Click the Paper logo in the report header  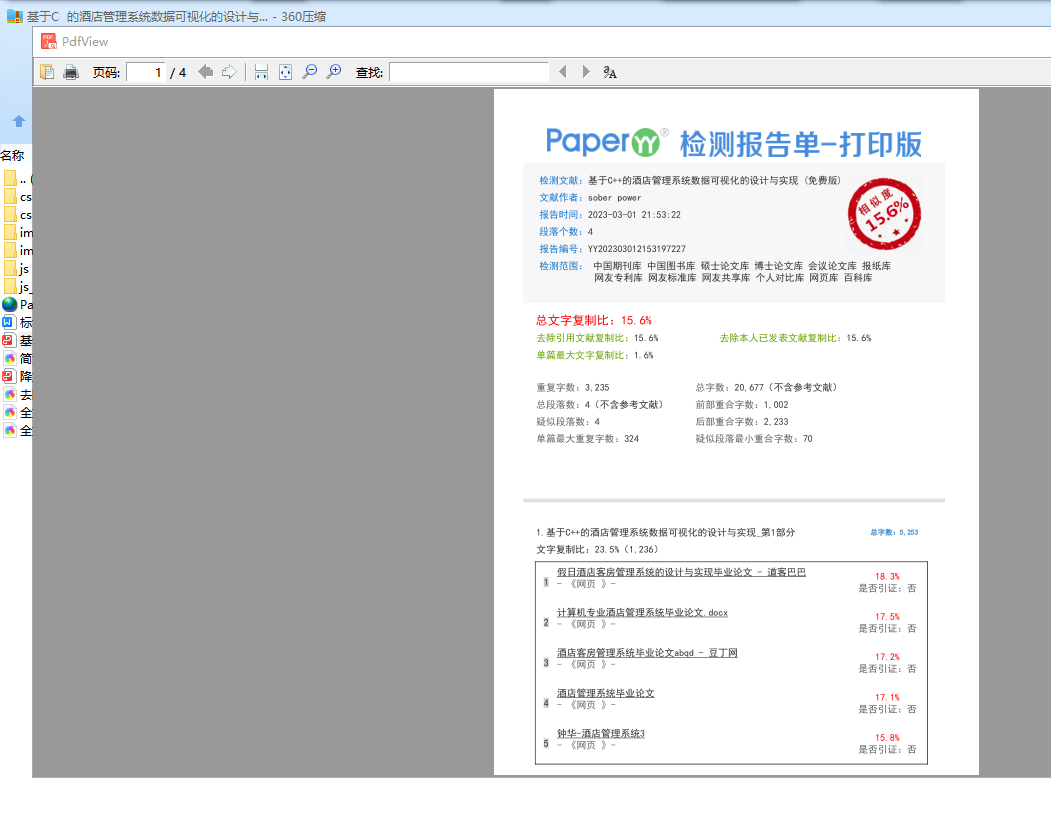tap(607, 141)
